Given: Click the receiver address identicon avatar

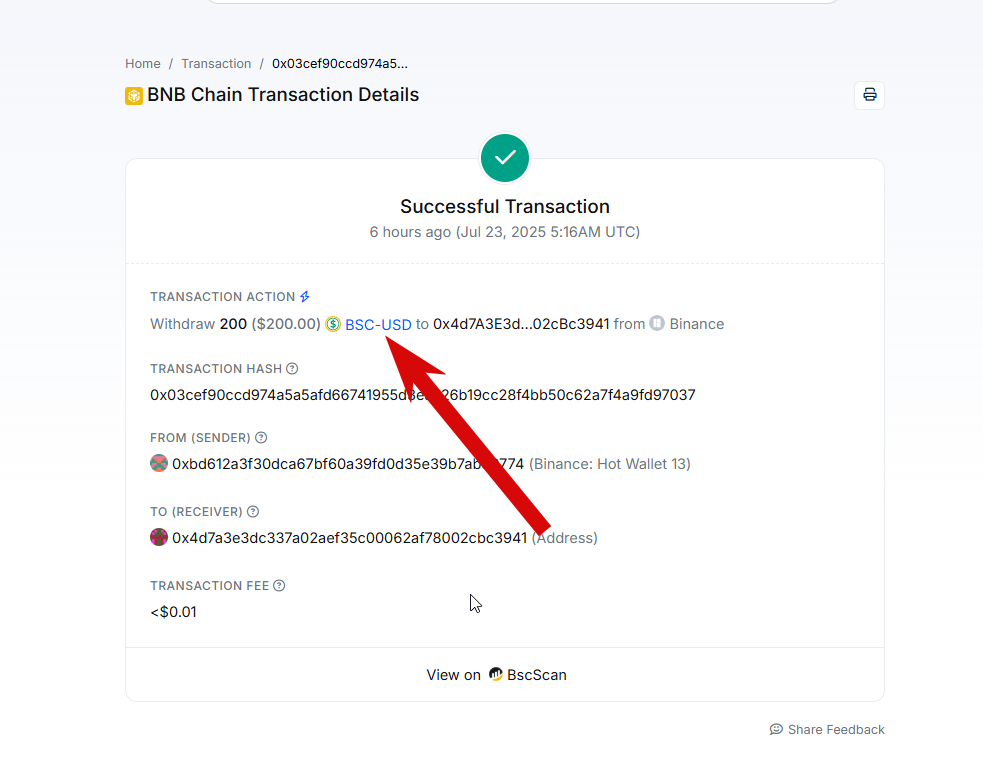Looking at the screenshot, I should pyautogui.click(x=159, y=537).
